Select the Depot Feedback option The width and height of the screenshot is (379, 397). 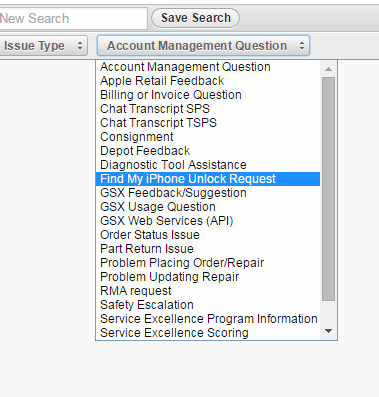click(x=208, y=151)
